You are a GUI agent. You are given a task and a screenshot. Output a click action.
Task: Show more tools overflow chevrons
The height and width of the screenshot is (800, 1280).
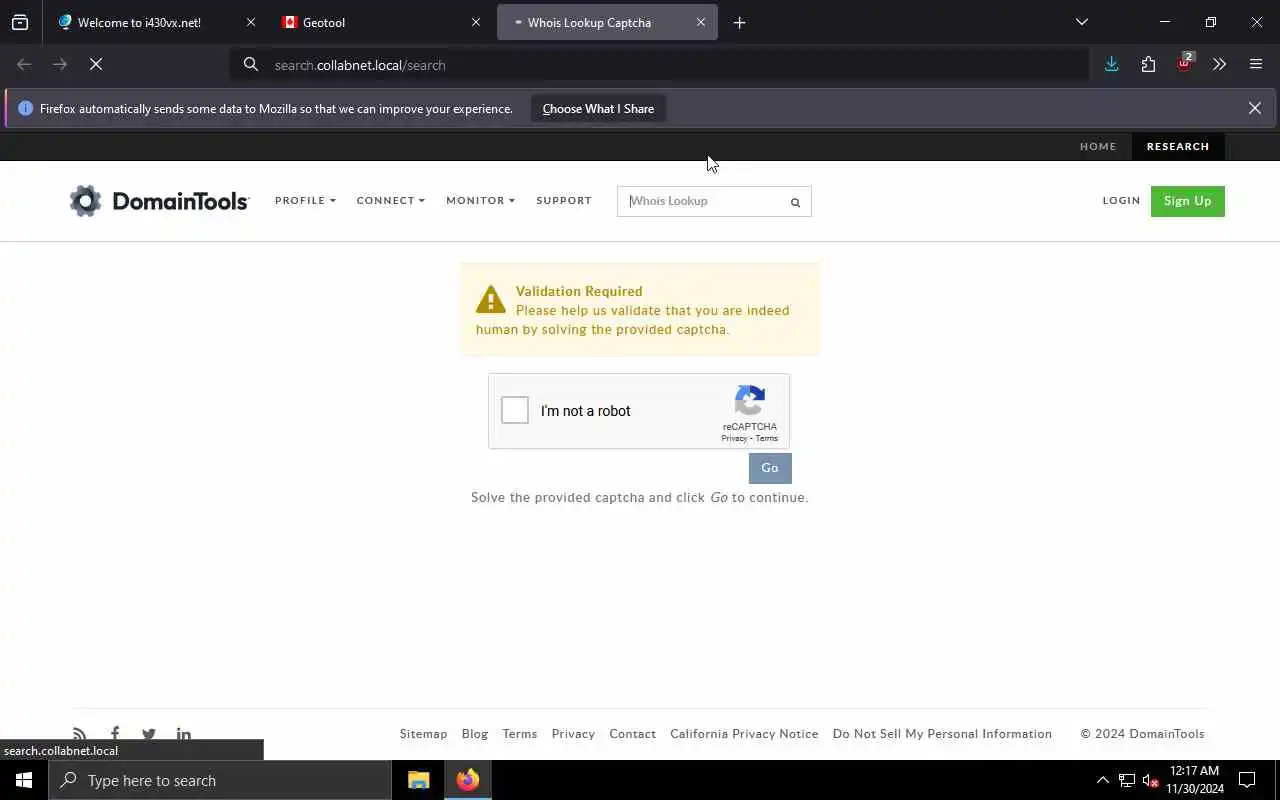point(1219,64)
